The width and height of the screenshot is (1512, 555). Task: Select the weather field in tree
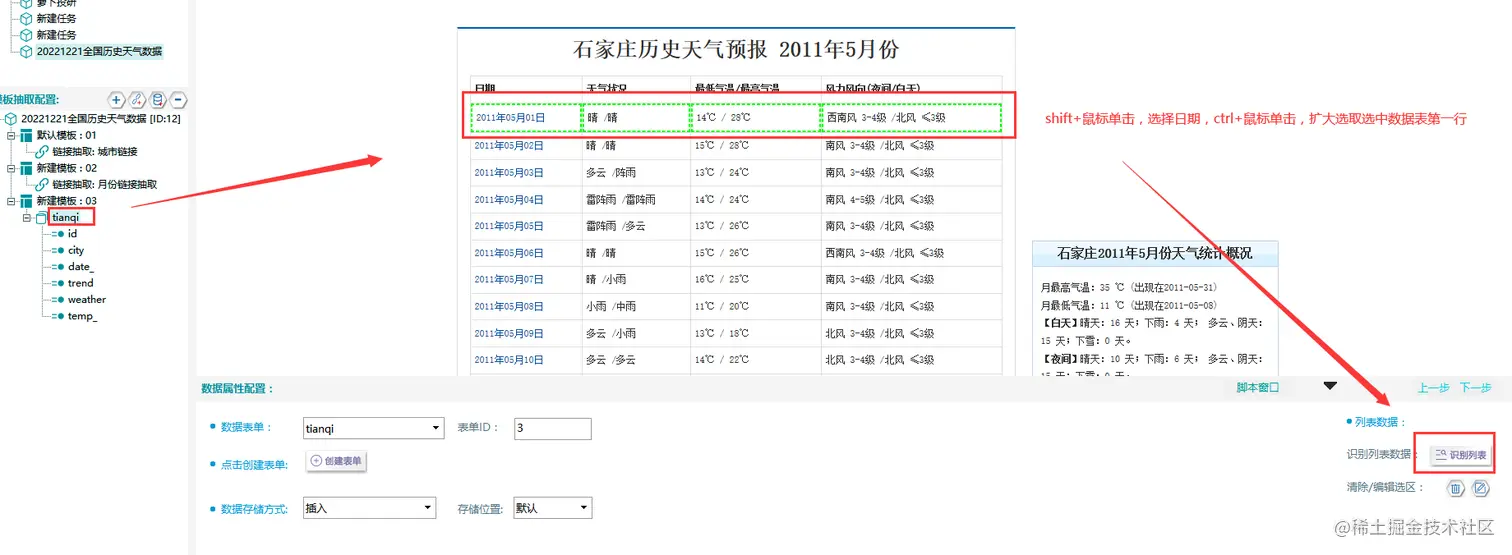click(x=87, y=299)
